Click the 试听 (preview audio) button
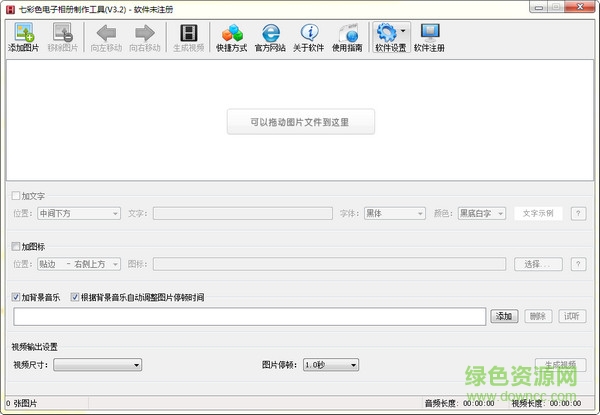Image resolution: width=600 pixels, height=415 pixels. (572, 316)
